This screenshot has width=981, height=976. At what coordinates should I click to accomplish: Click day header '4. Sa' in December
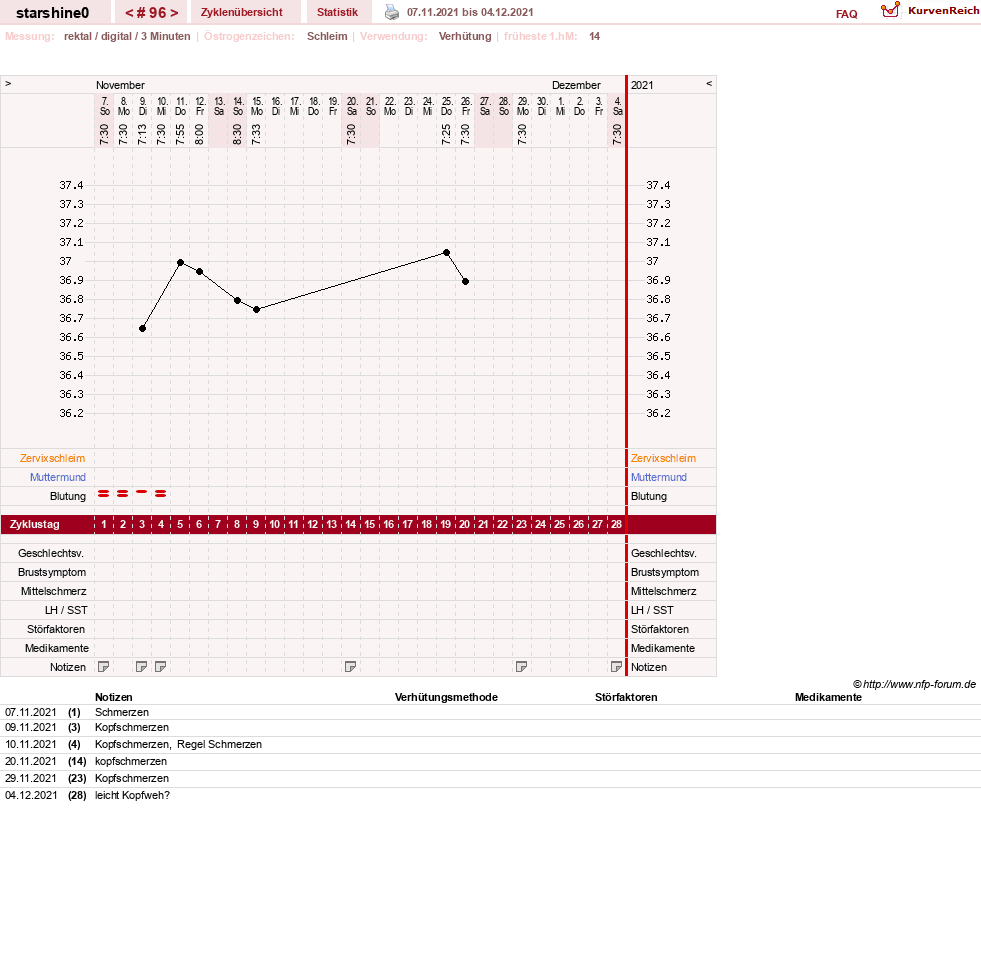tap(618, 106)
